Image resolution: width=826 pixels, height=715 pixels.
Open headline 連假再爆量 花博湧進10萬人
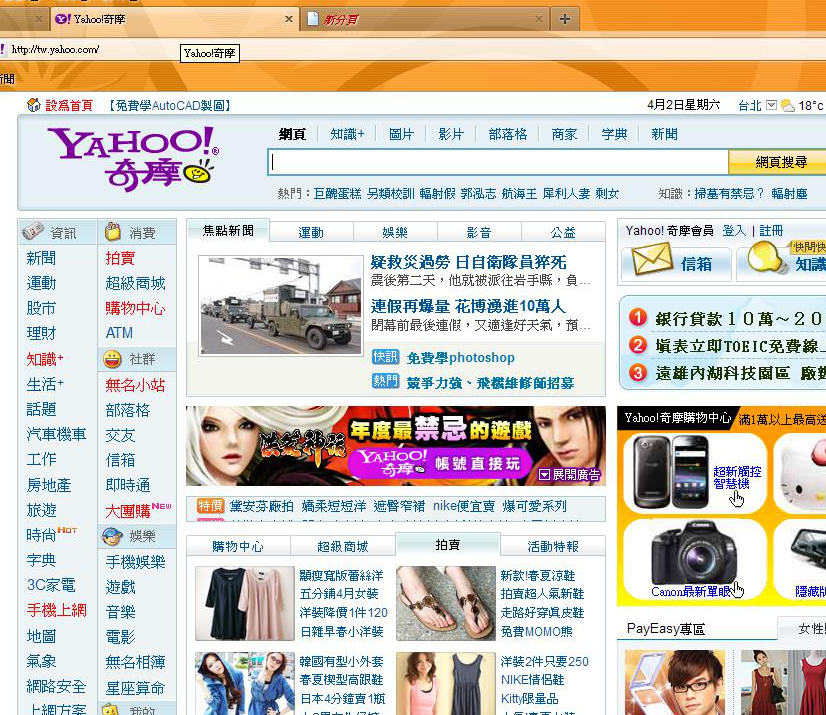[468, 306]
